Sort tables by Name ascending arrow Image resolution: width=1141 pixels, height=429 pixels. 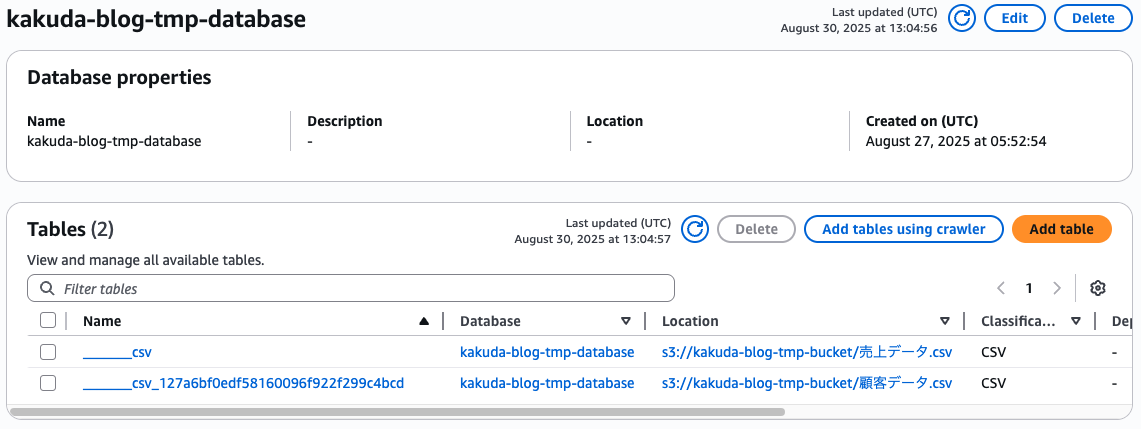click(x=424, y=321)
